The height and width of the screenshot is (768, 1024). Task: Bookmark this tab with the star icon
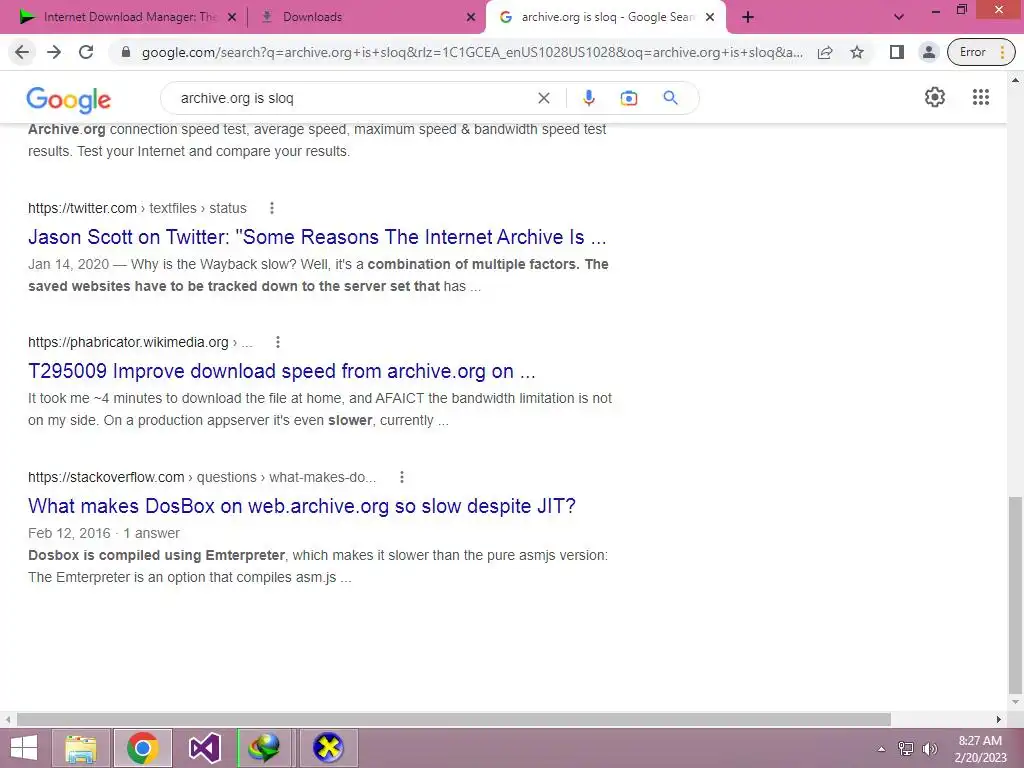coord(857,52)
